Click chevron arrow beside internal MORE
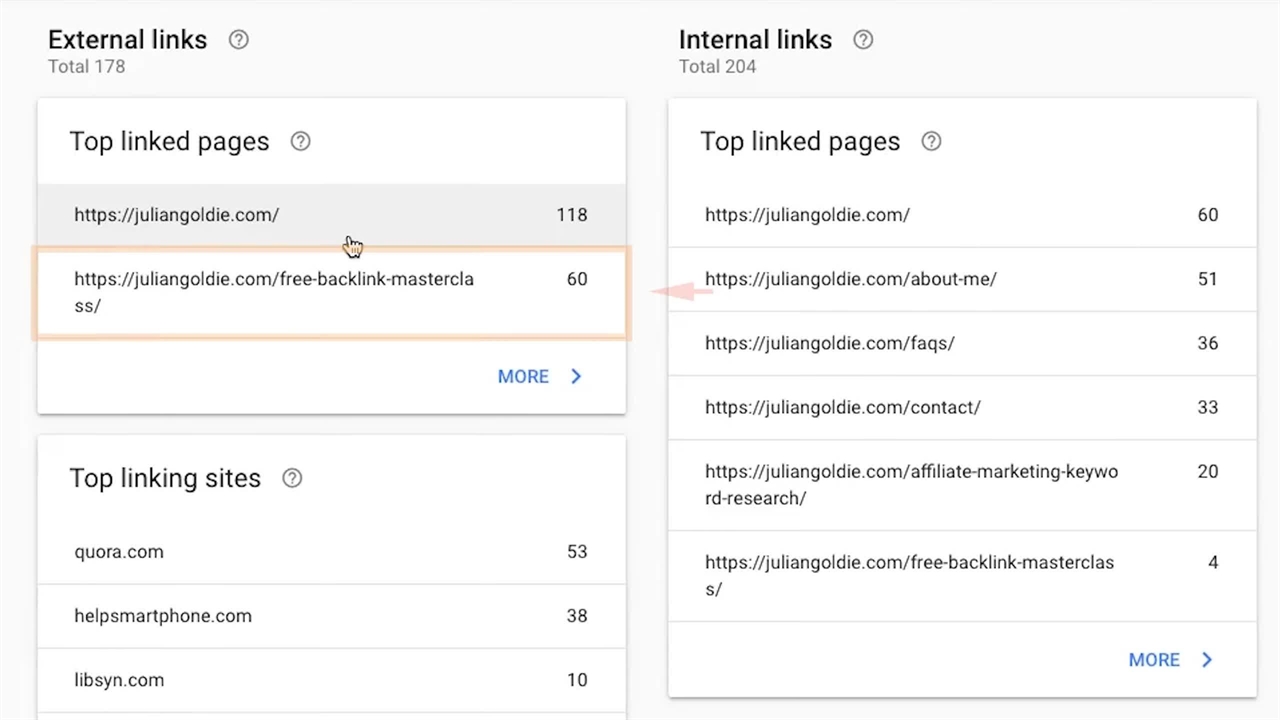The width and height of the screenshot is (1280, 720). click(x=1207, y=660)
